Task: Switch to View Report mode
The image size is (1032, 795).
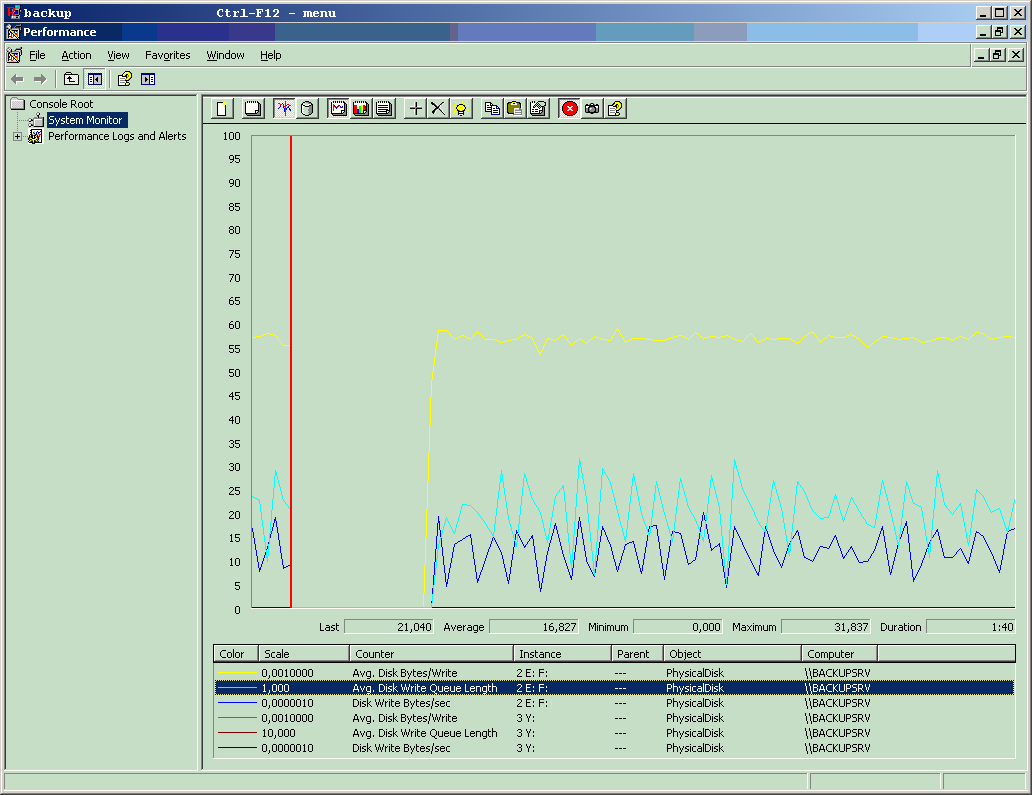Action: tap(383, 108)
